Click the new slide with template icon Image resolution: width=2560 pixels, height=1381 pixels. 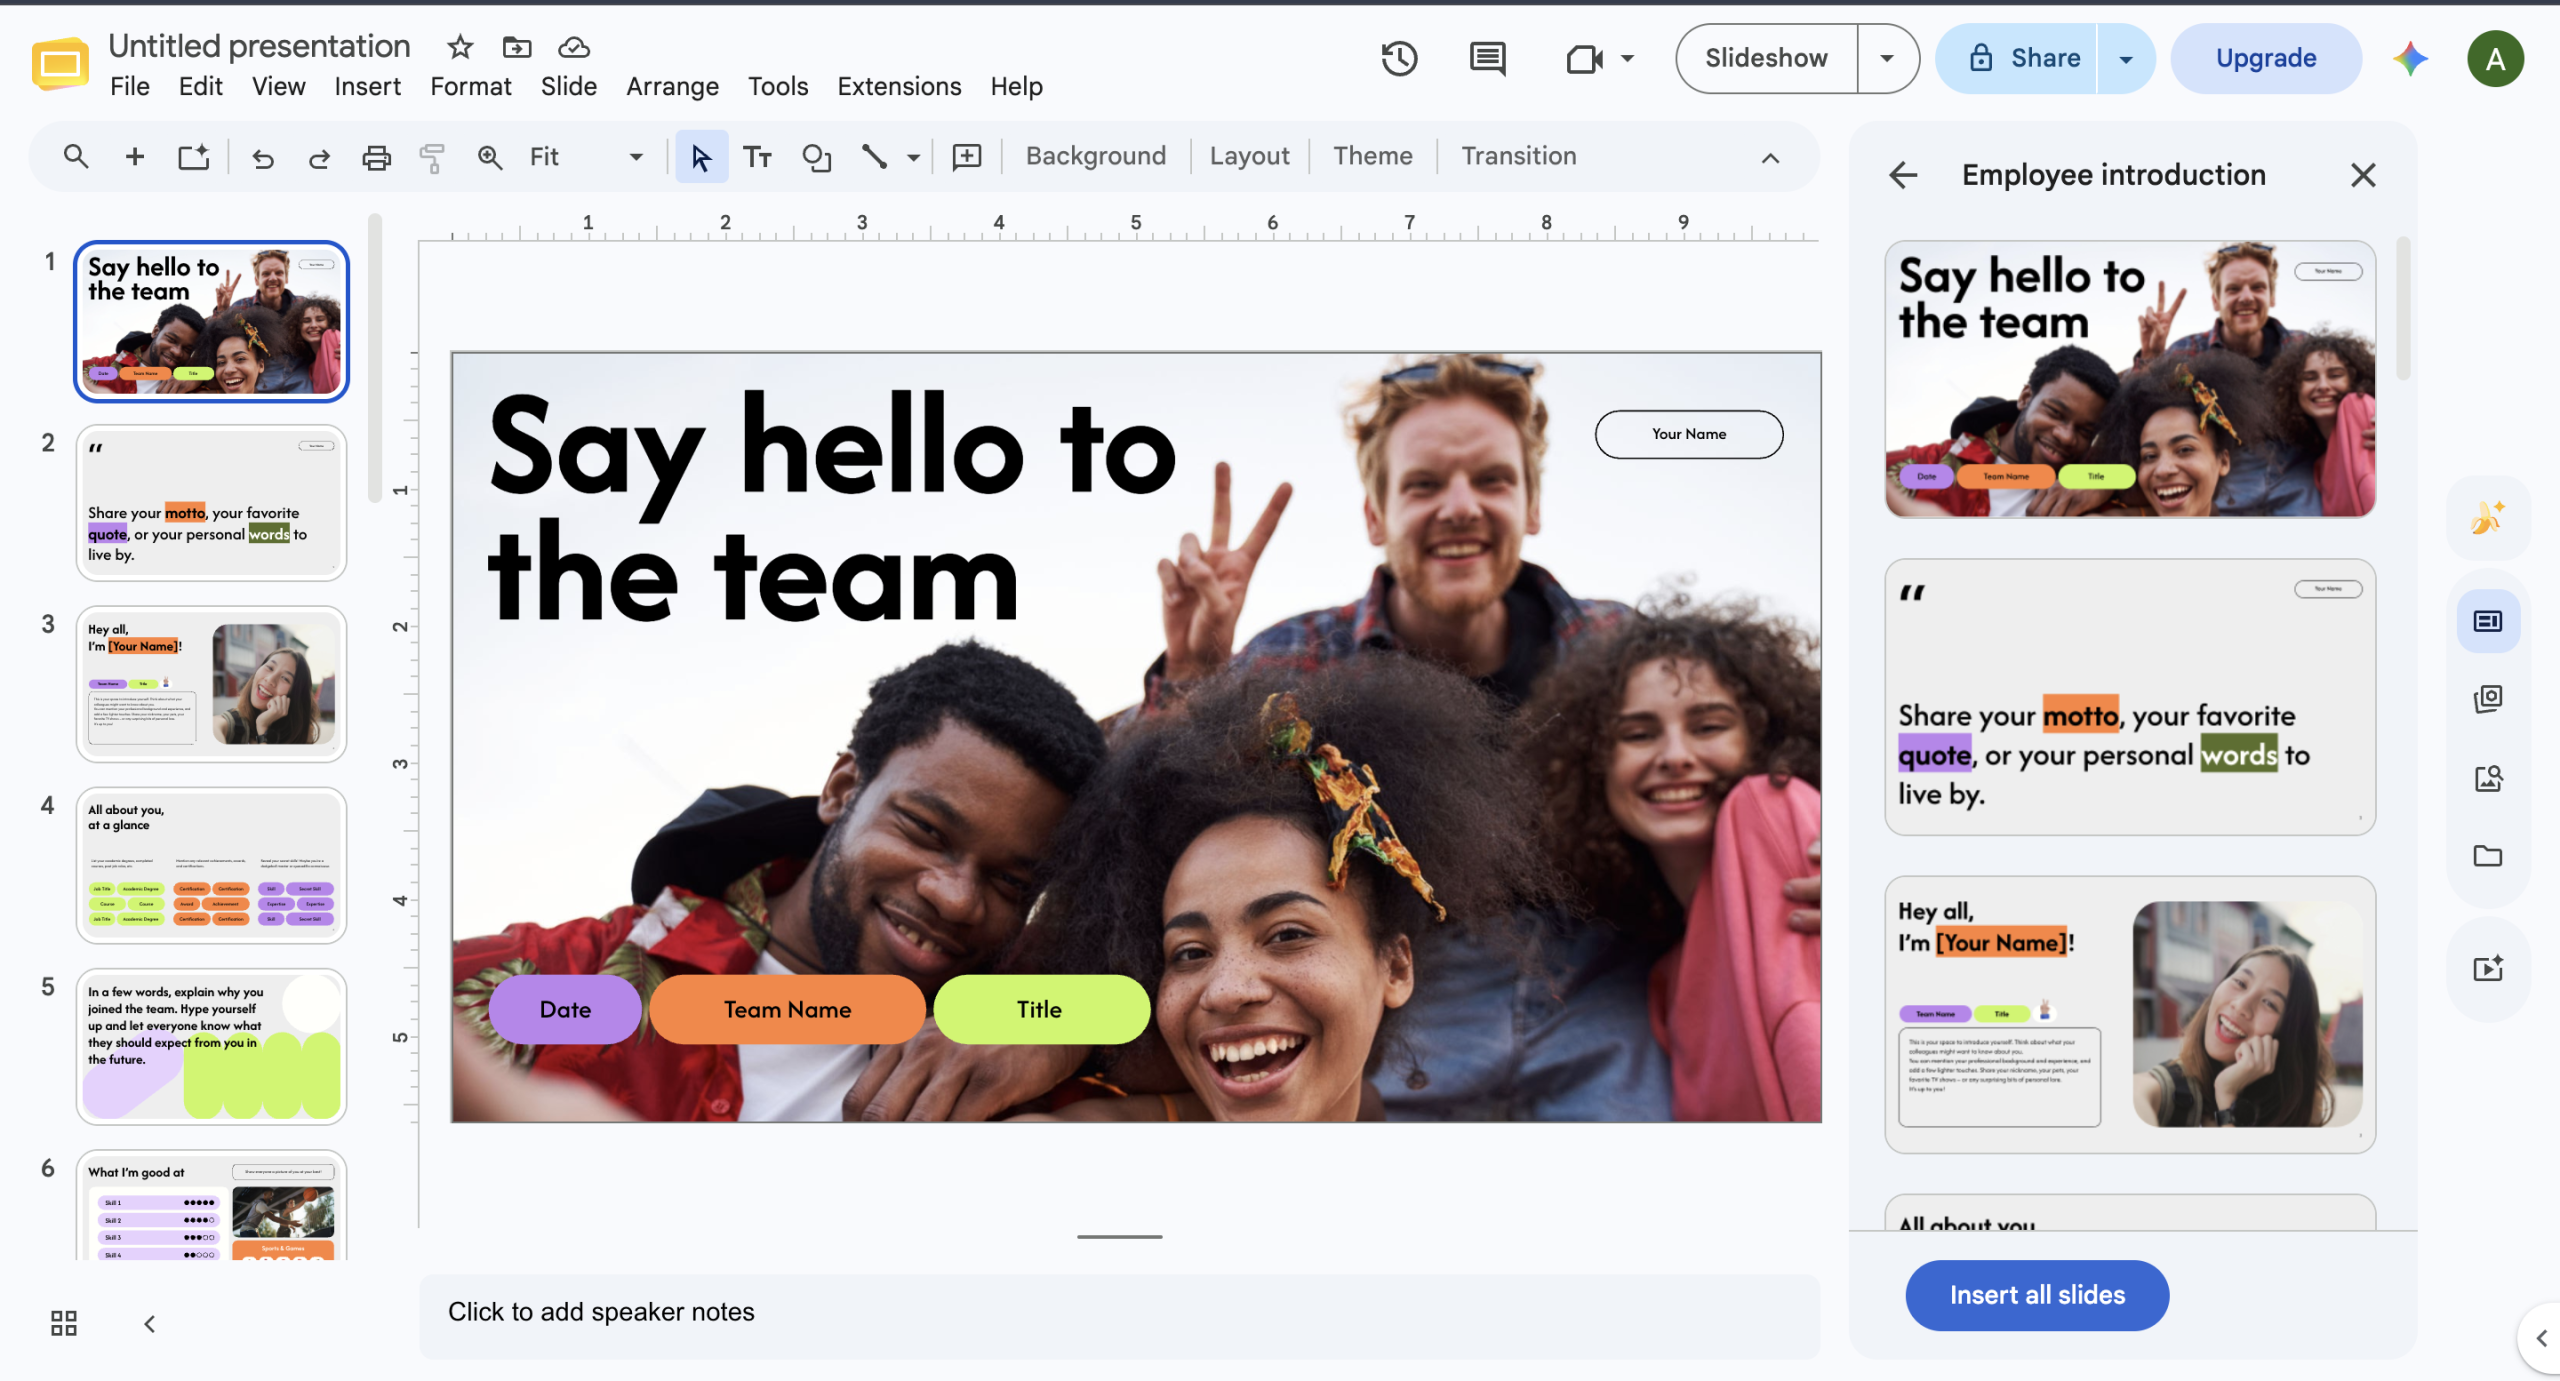coord(194,156)
